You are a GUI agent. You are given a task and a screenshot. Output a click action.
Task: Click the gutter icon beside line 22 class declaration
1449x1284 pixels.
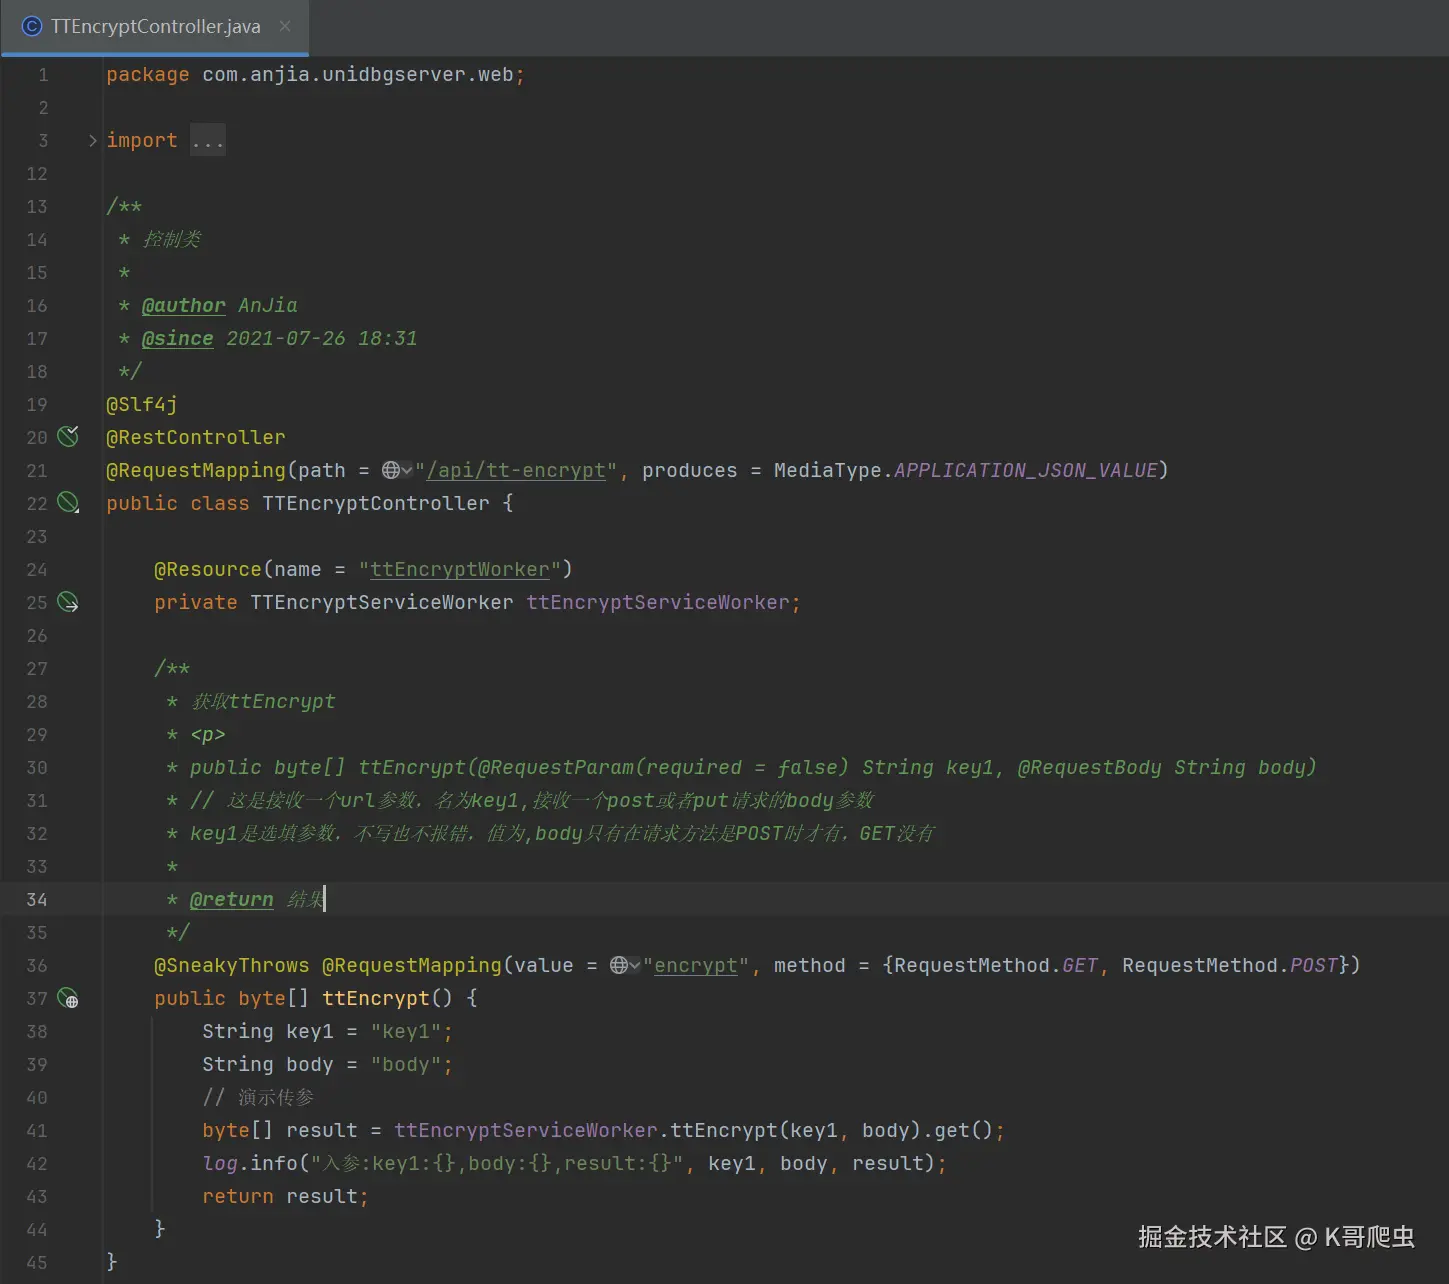(68, 502)
